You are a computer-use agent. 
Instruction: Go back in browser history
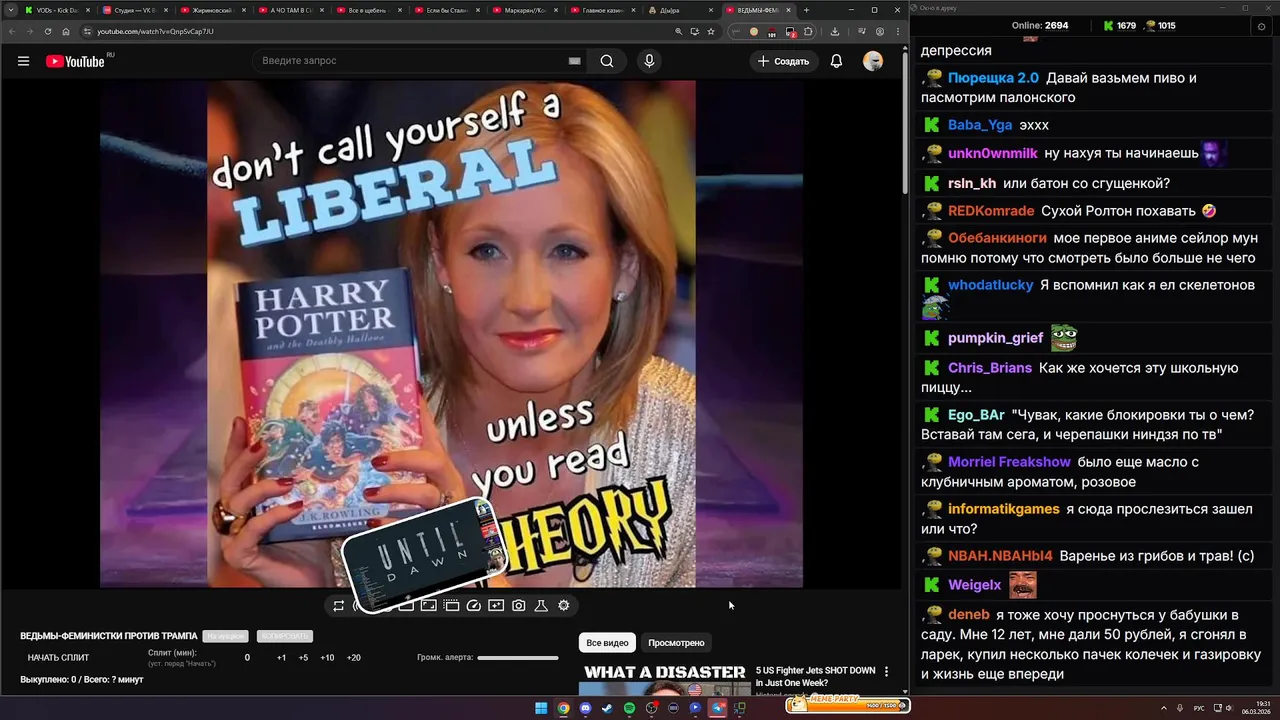(12, 31)
